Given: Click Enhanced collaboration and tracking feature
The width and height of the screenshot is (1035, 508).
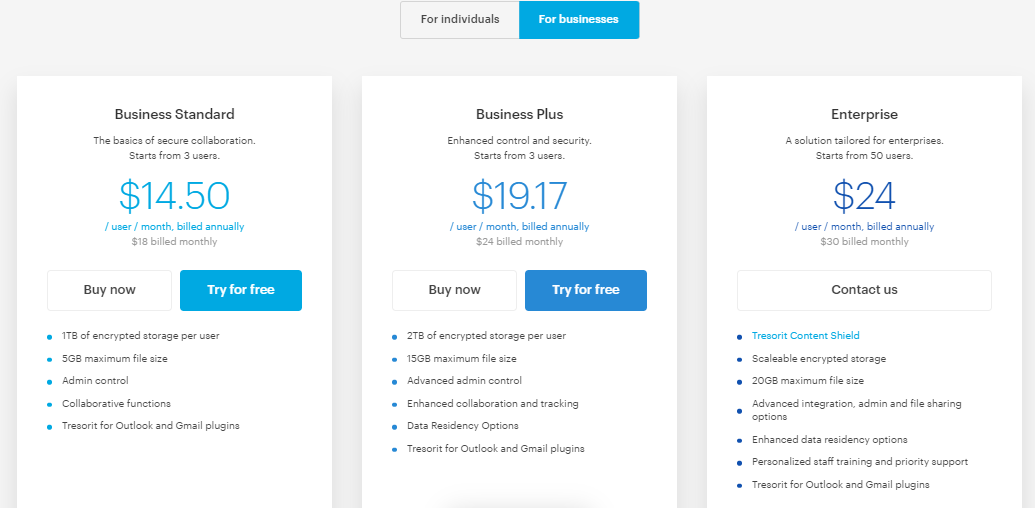Looking at the screenshot, I should click(x=492, y=403).
